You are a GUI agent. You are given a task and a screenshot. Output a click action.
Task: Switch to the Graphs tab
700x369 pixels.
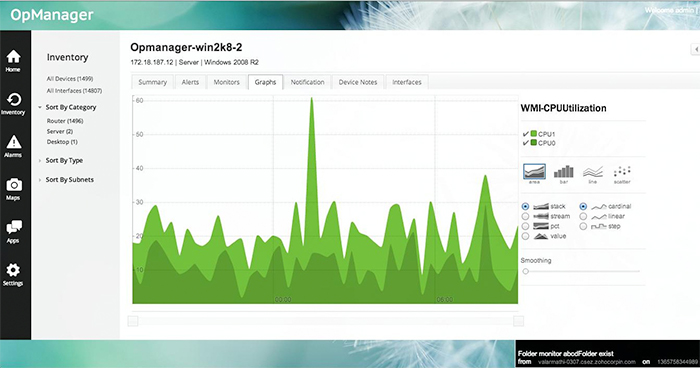tap(265, 82)
